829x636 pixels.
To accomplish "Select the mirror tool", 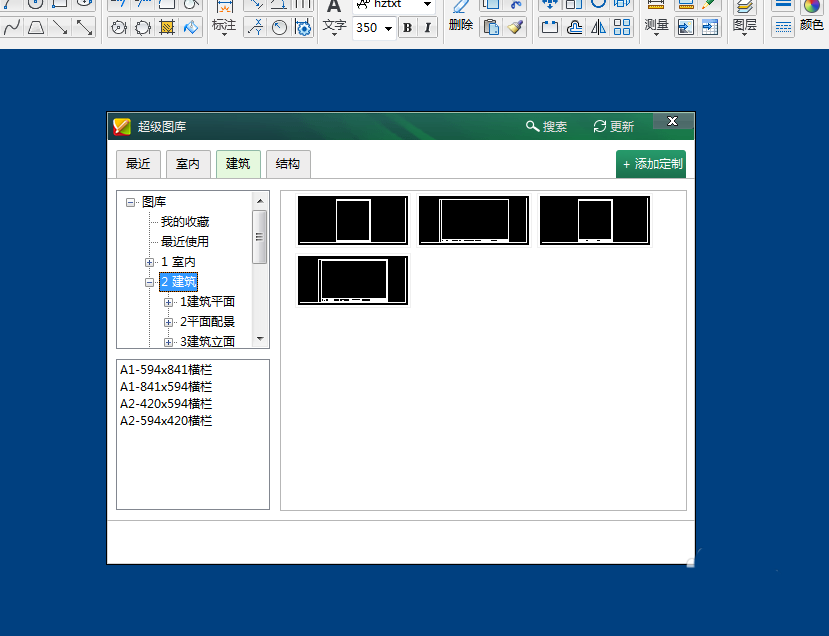I will point(598,27).
